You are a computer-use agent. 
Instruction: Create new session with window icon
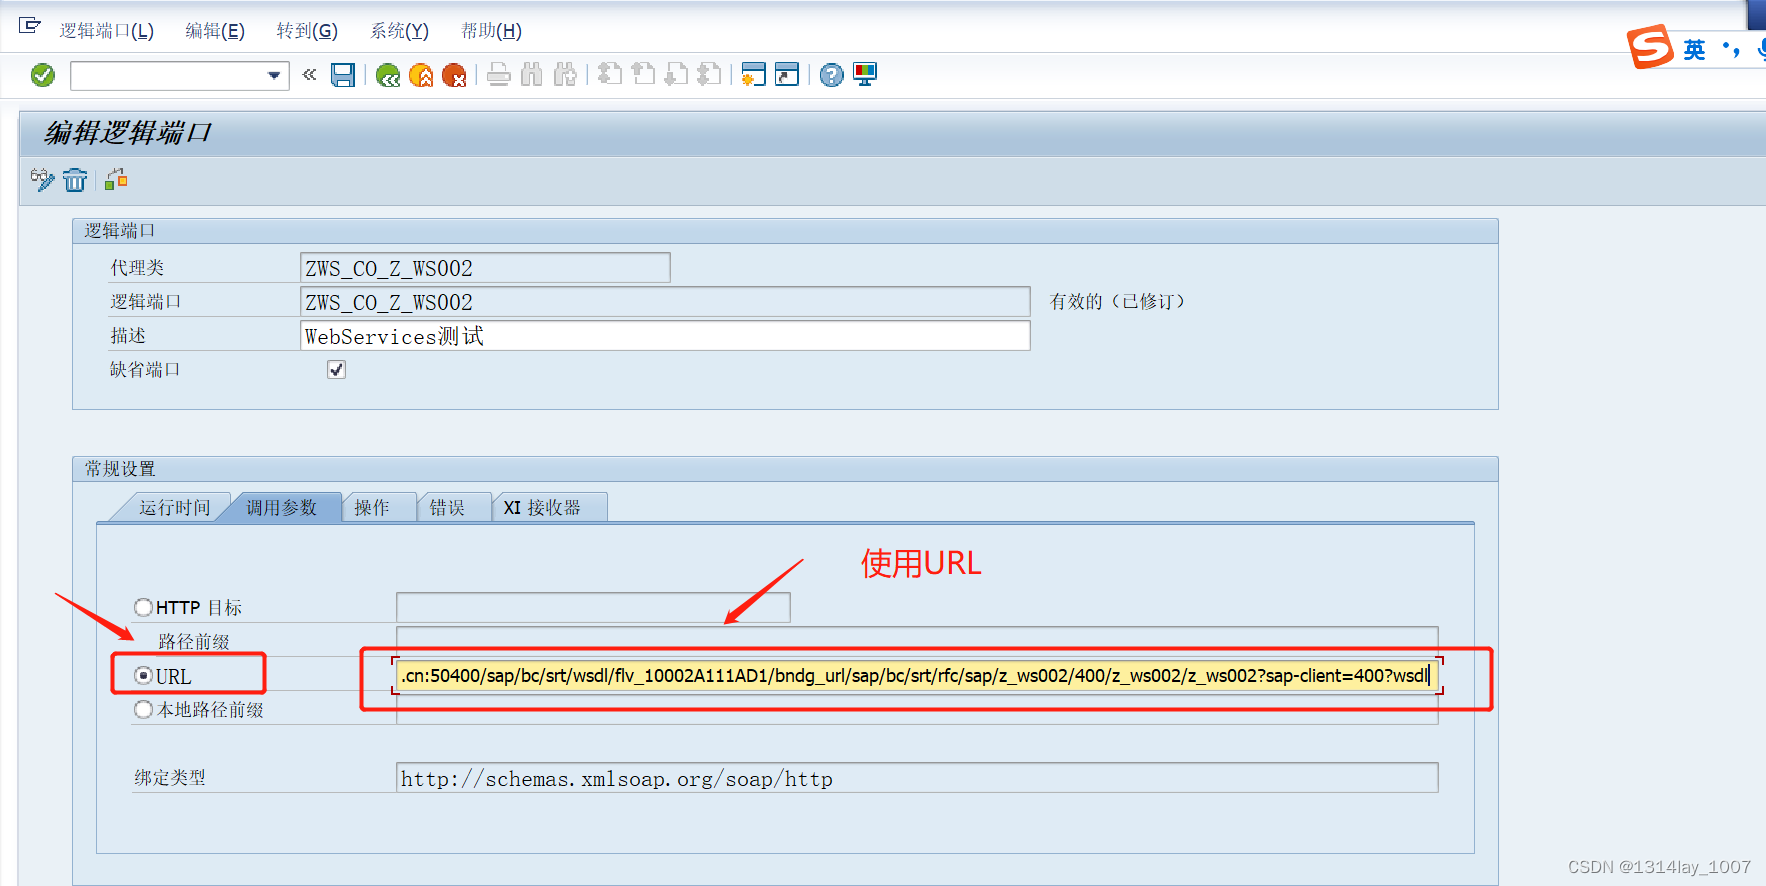(754, 75)
